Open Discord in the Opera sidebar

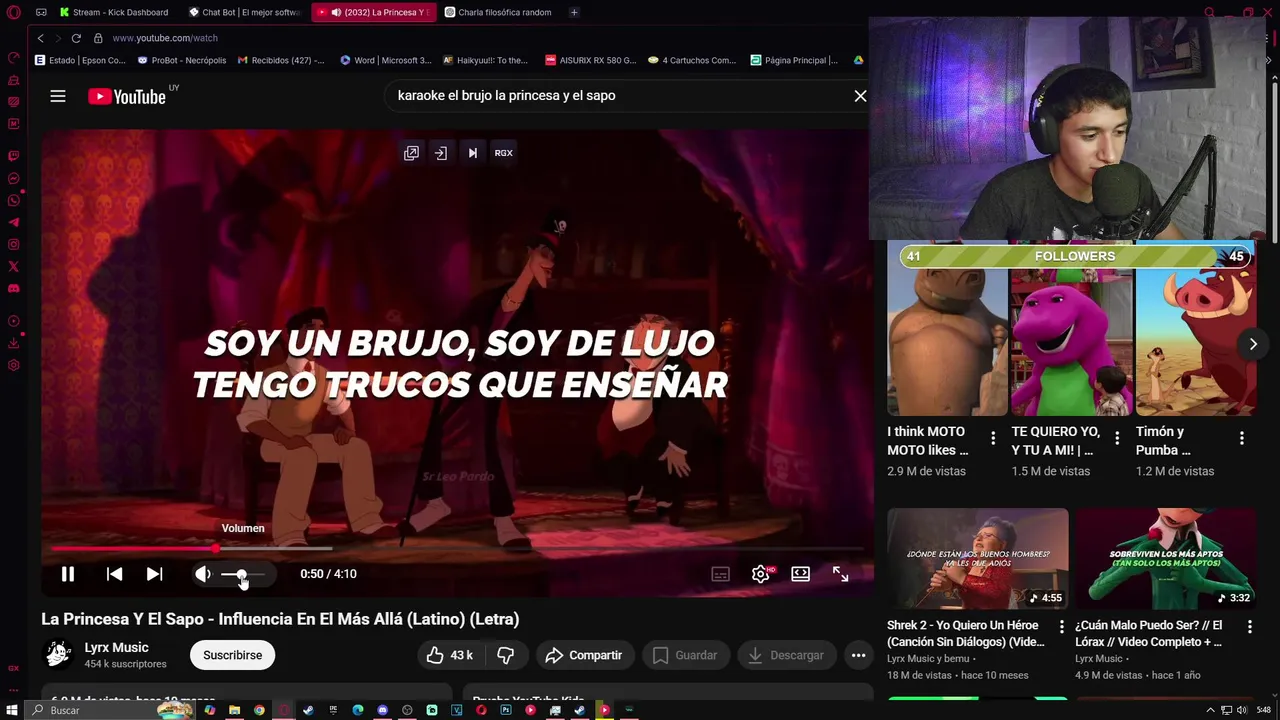point(13,289)
